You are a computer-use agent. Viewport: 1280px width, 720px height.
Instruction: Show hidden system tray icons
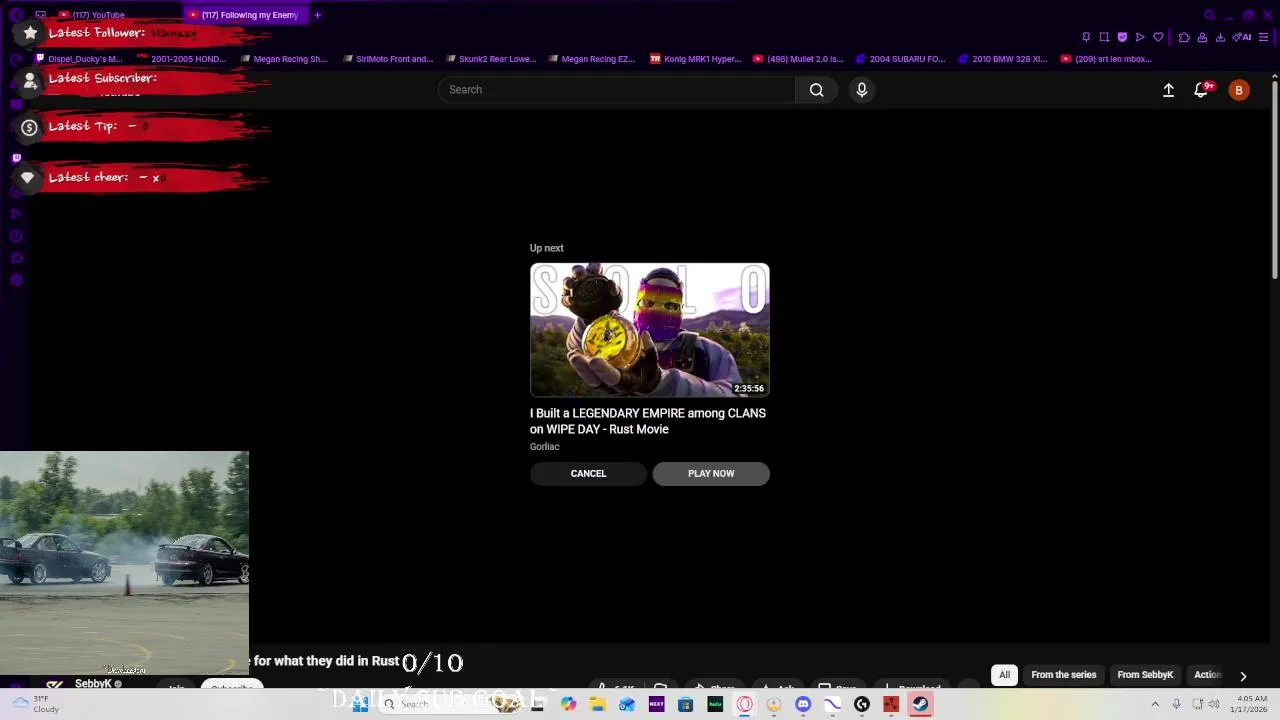1155,704
